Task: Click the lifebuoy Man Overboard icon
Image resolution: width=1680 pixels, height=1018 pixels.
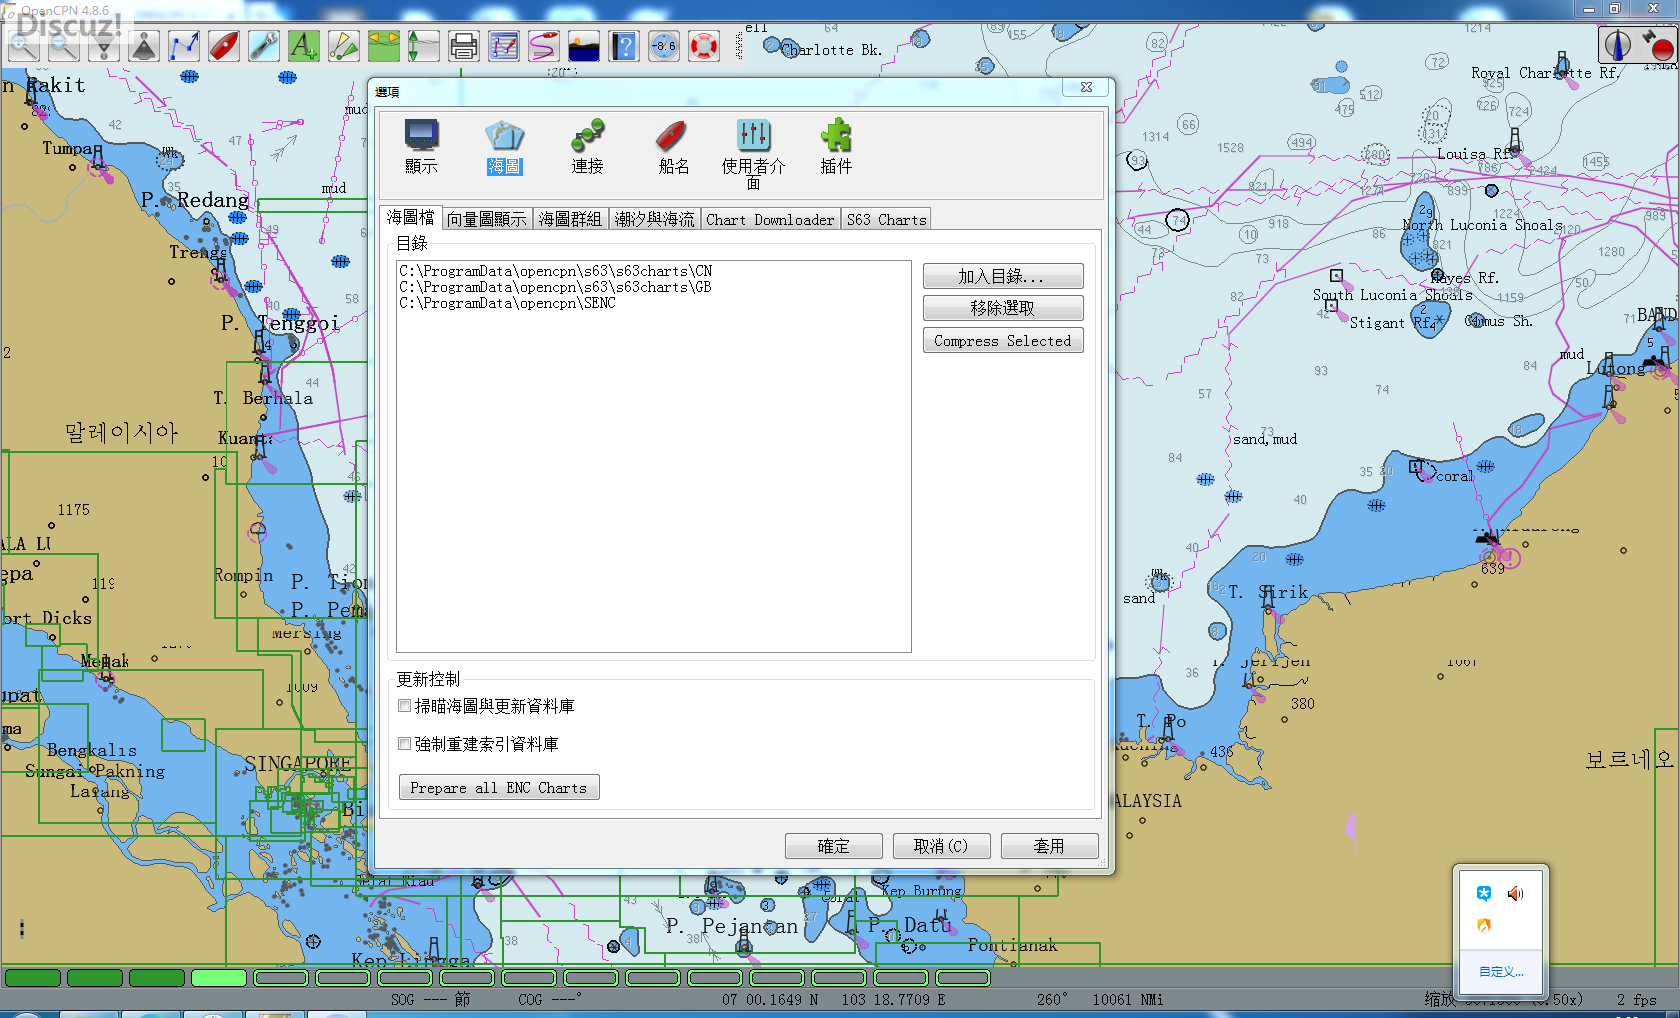Action: [x=704, y=46]
